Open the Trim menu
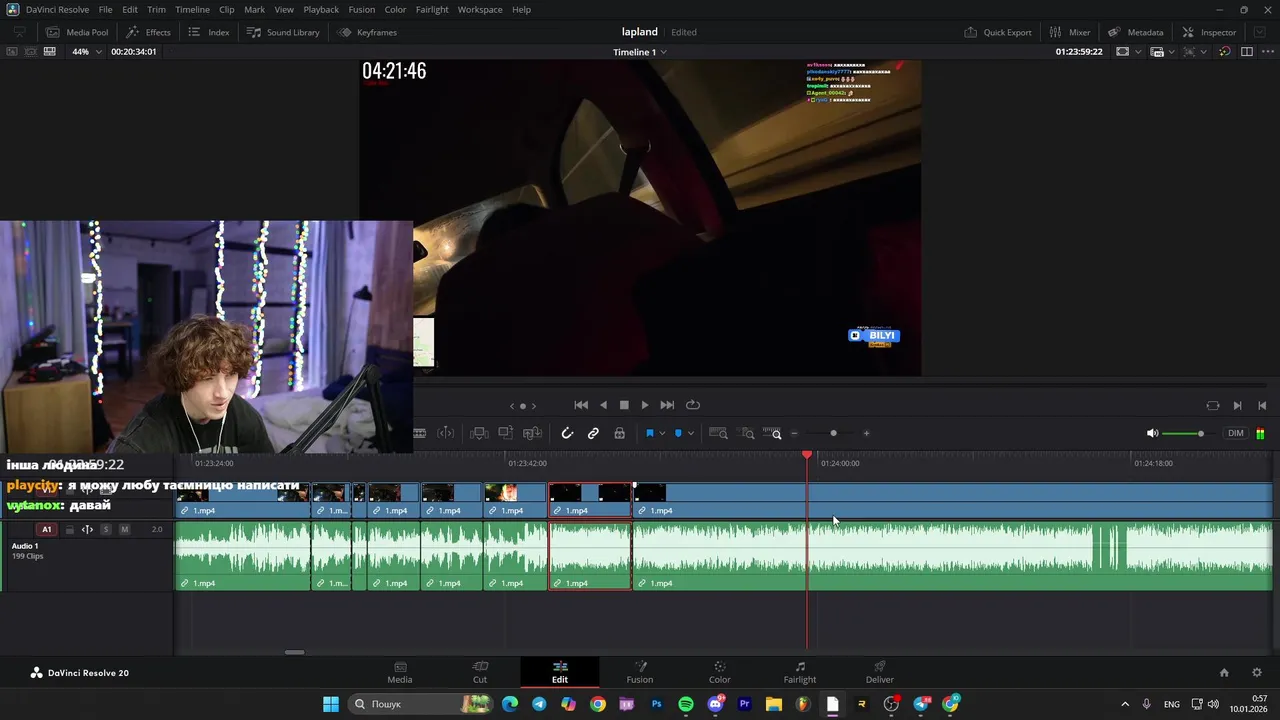Viewport: 1280px width, 720px height. [157, 9]
